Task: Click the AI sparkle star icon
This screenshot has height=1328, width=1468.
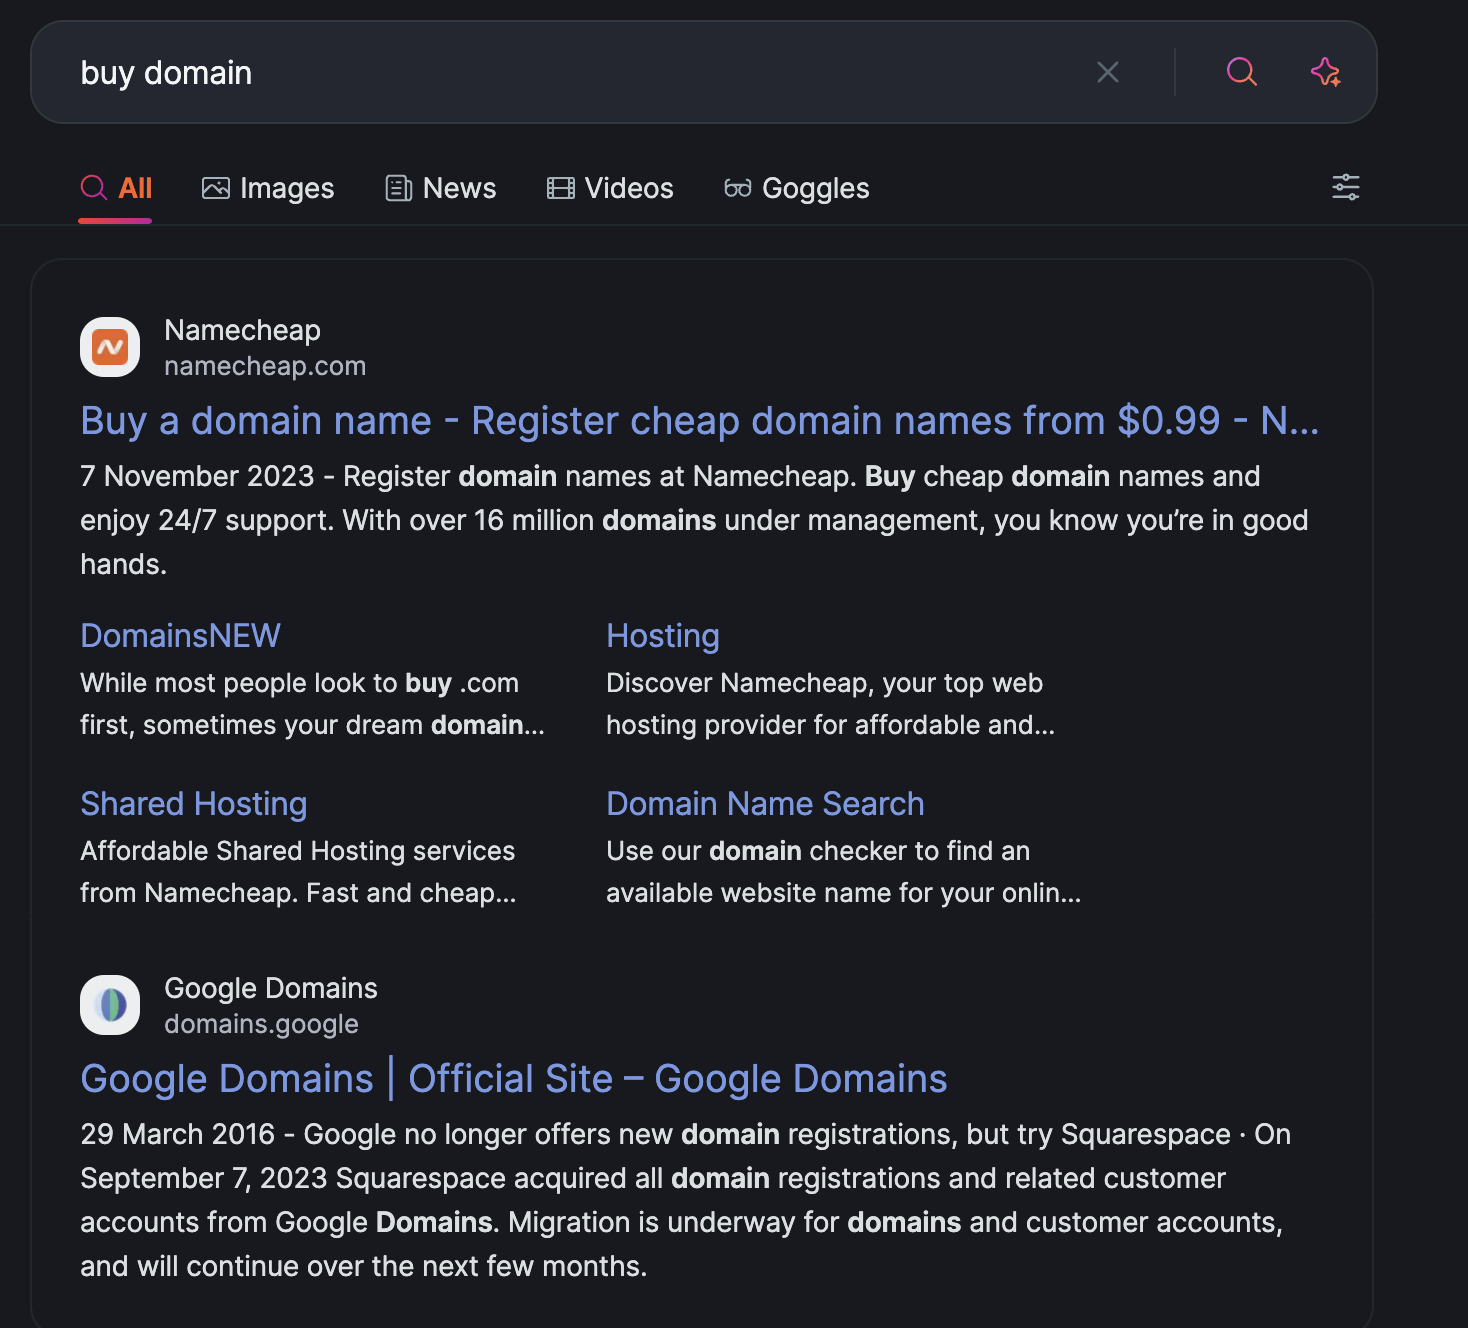Action: 1326,72
